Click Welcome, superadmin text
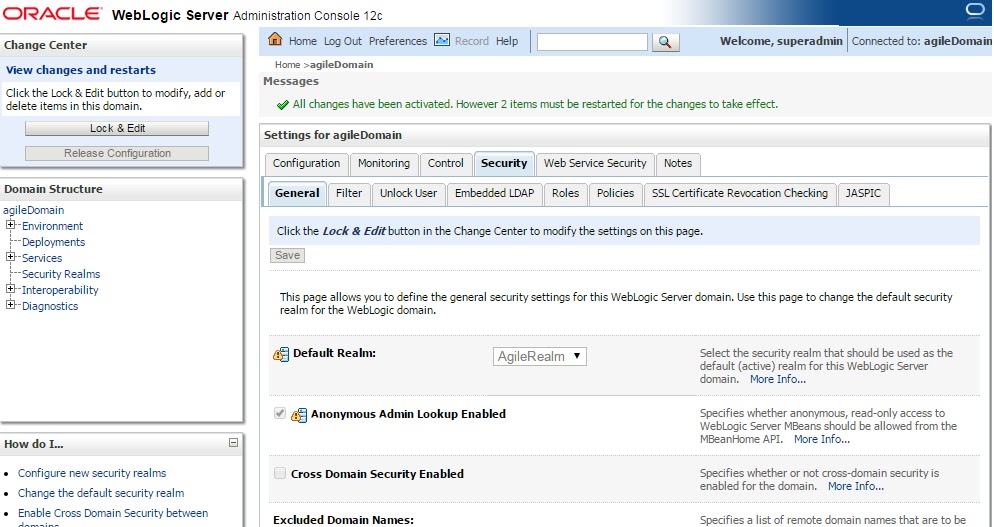This screenshot has height=527, width=994. [781, 41]
